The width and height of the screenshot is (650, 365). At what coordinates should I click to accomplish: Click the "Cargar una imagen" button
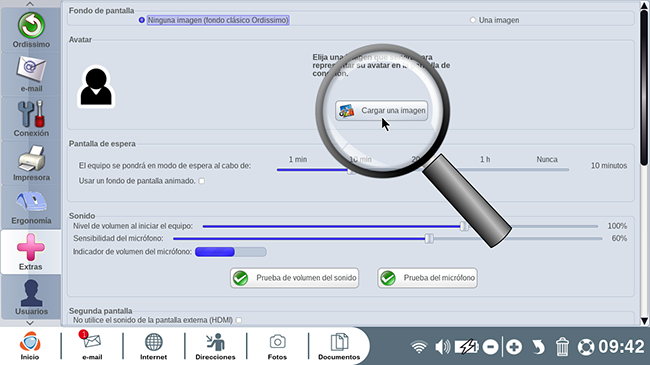[381, 111]
